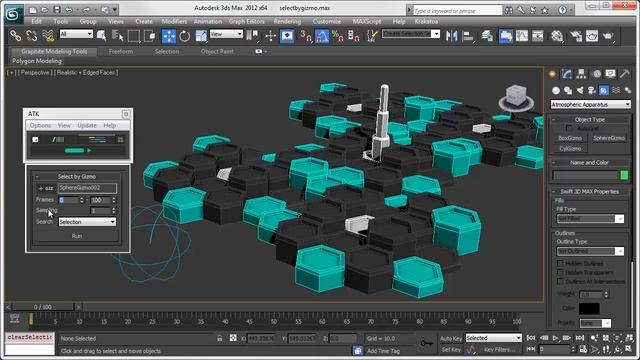Toggle the Angle Snap icon
This screenshot has width=640, height=360.
pyautogui.click(x=322, y=36)
